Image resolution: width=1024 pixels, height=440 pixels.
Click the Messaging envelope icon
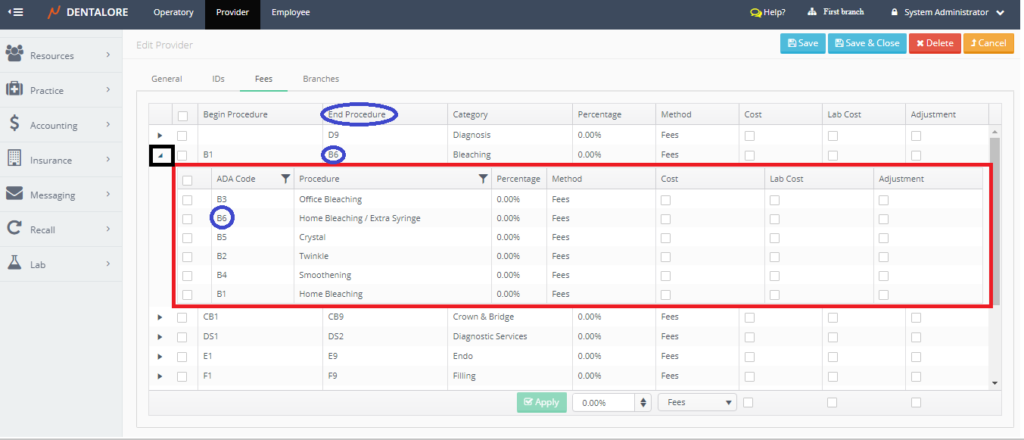point(15,193)
